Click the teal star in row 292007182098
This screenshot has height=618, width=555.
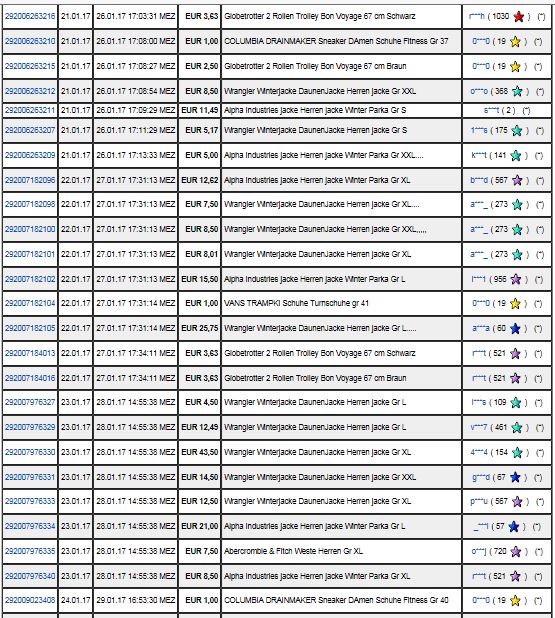(517, 204)
